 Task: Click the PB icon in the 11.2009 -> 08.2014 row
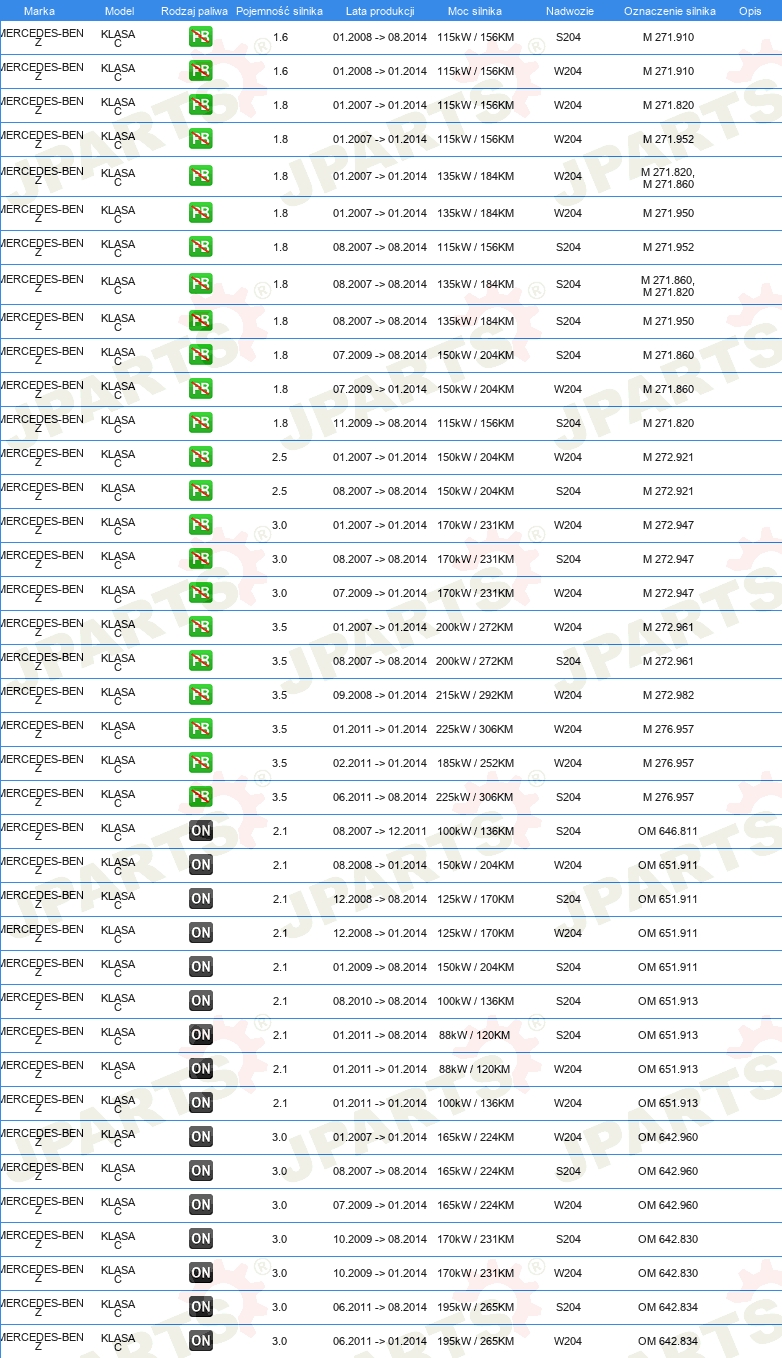(201, 423)
